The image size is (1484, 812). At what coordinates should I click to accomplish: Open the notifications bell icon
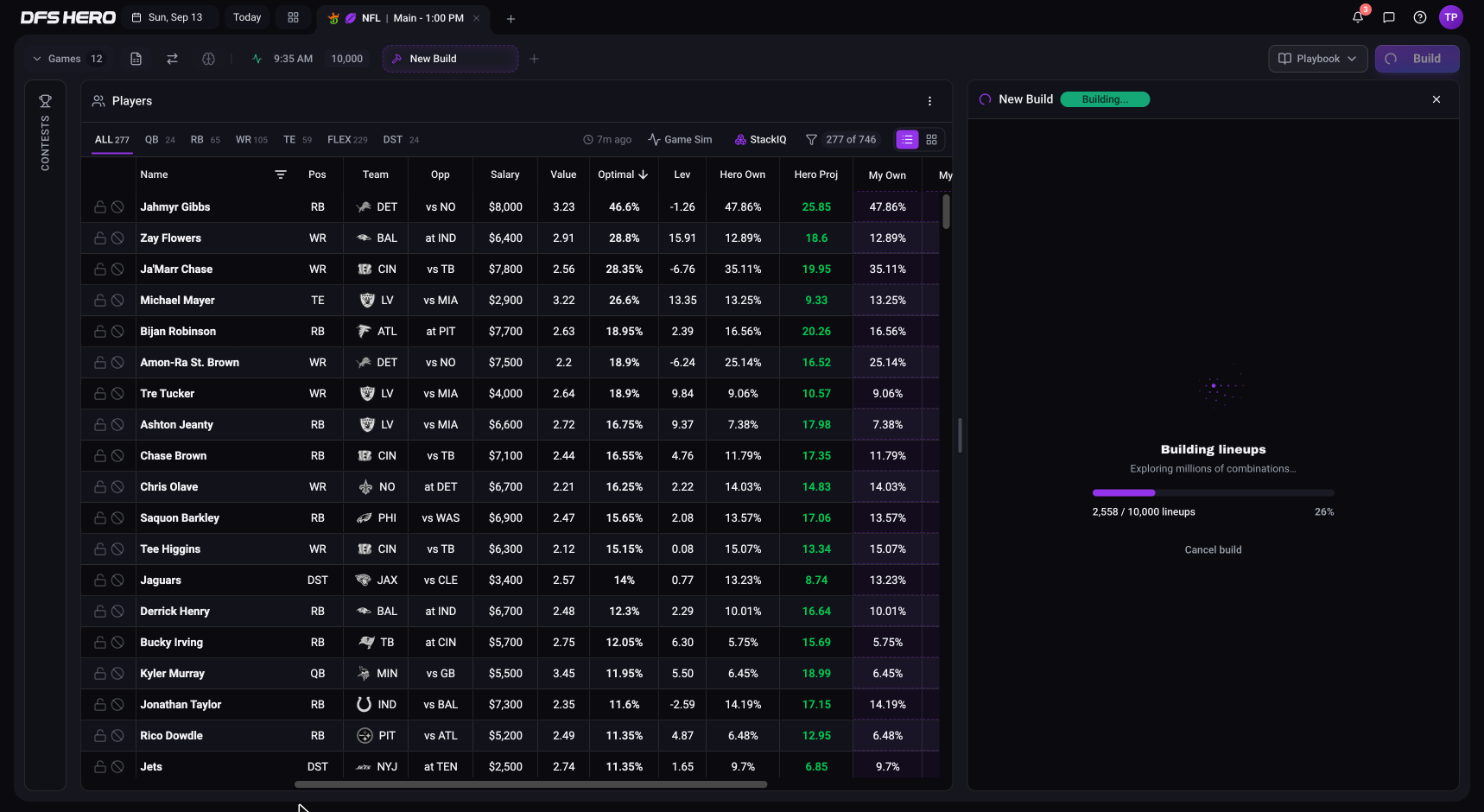(x=1357, y=17)
